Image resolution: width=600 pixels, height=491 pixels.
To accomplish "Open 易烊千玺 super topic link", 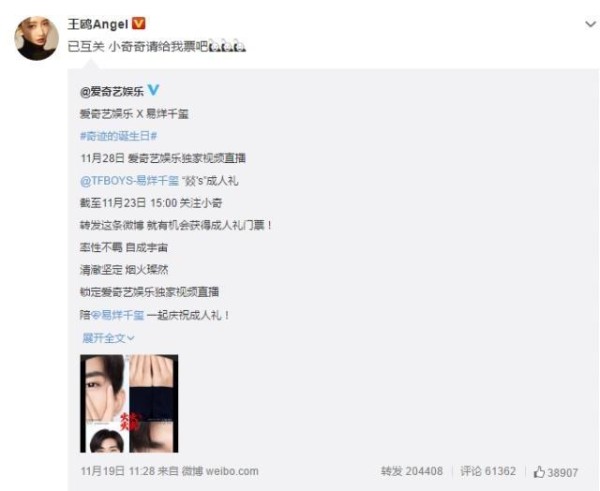I will pyautogui.click(x=117, y=315).
